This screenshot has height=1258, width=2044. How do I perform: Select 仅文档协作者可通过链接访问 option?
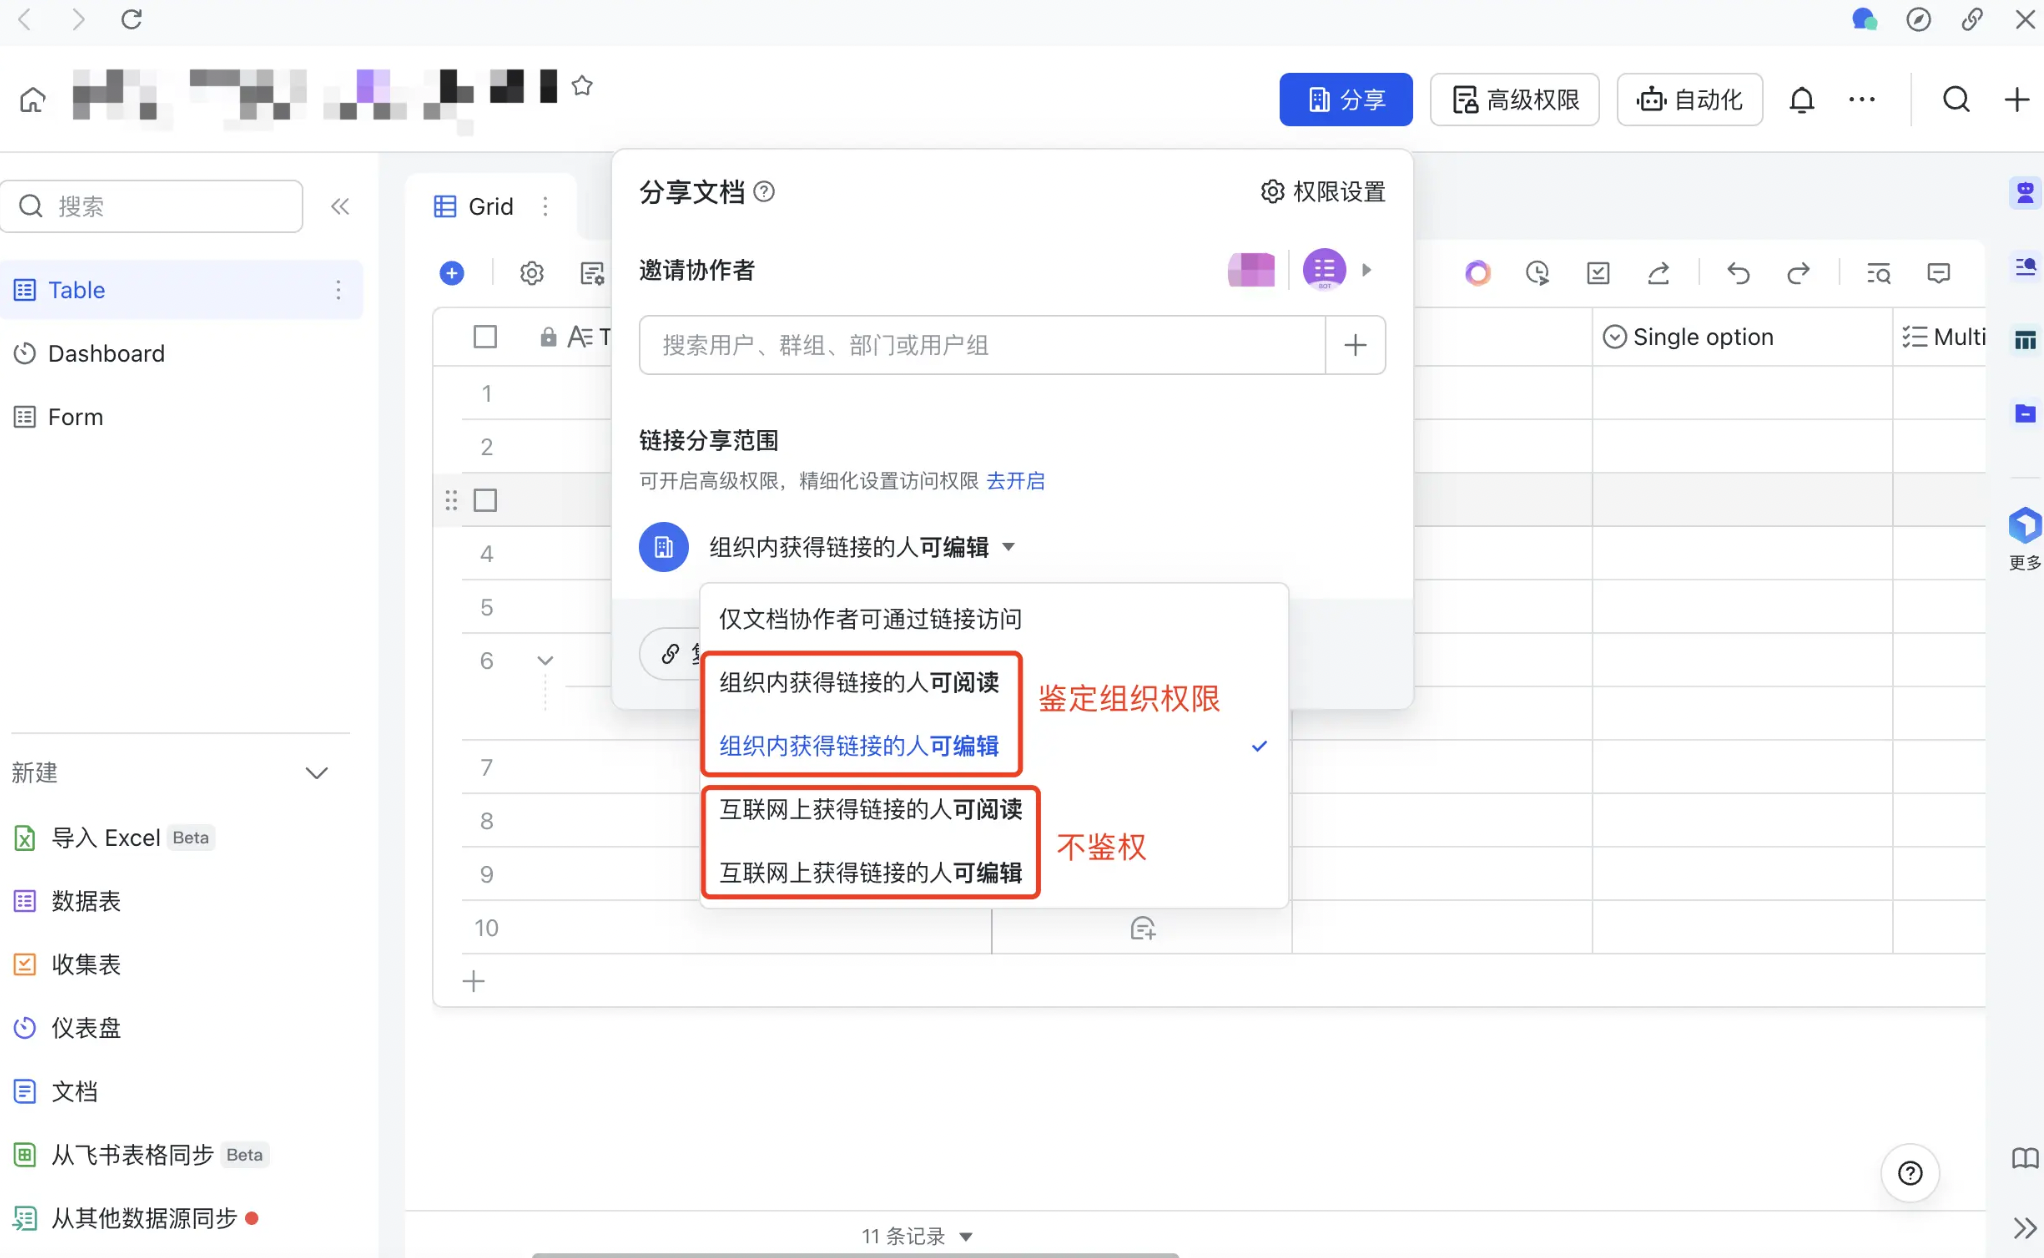point(994,619)
